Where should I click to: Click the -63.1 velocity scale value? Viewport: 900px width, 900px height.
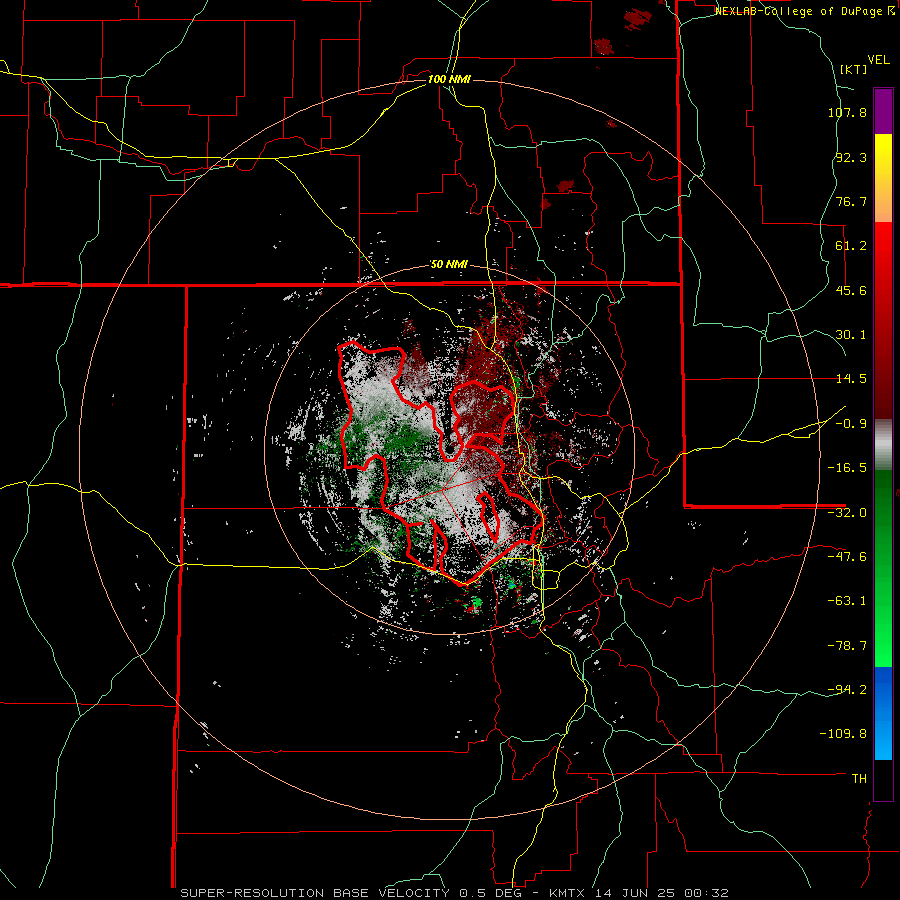click(847, 601)
